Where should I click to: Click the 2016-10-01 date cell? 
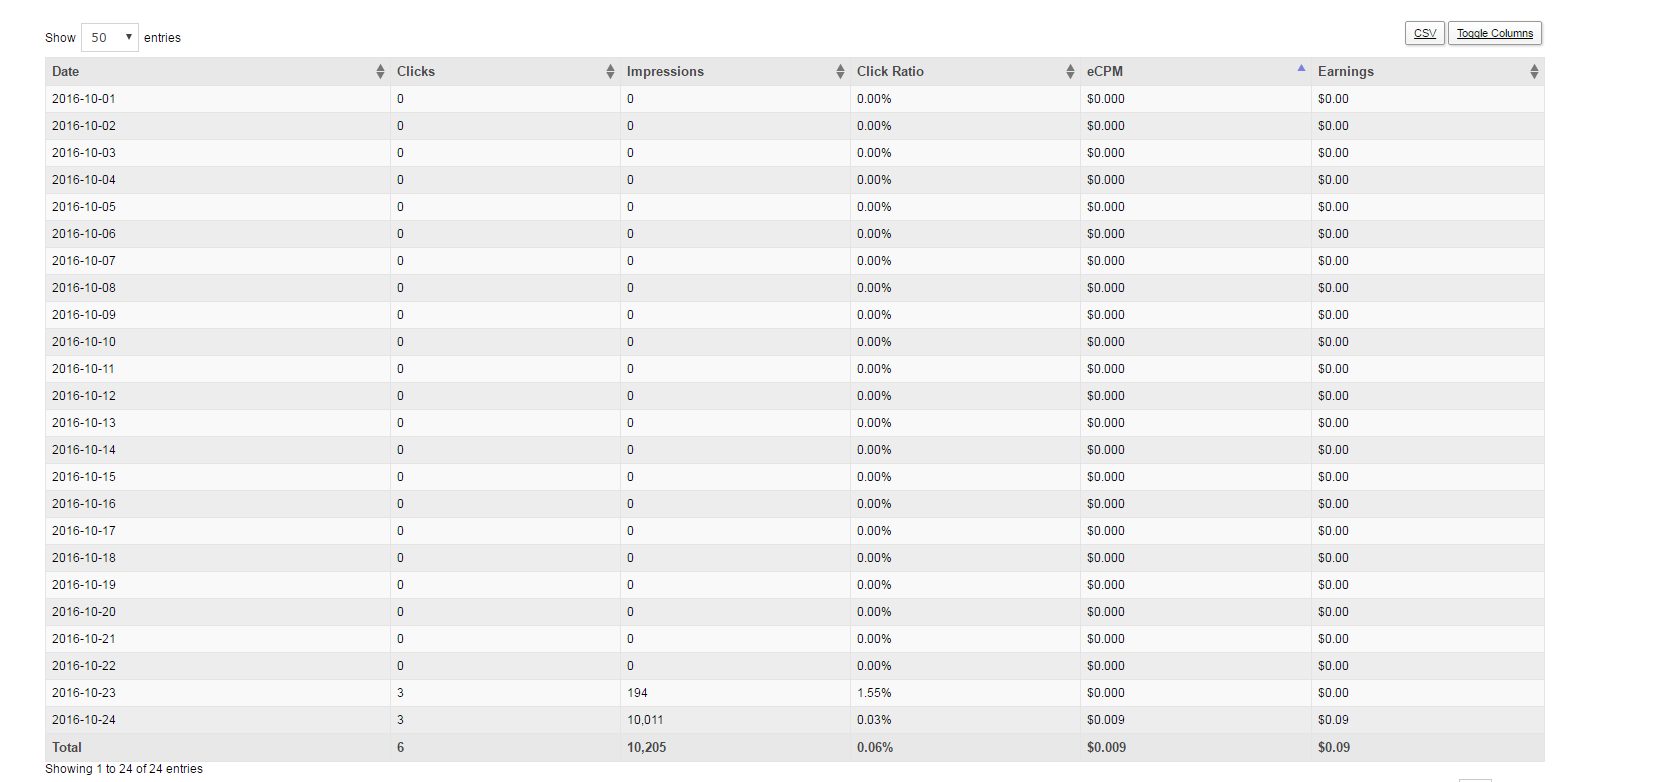click(84, 99)
